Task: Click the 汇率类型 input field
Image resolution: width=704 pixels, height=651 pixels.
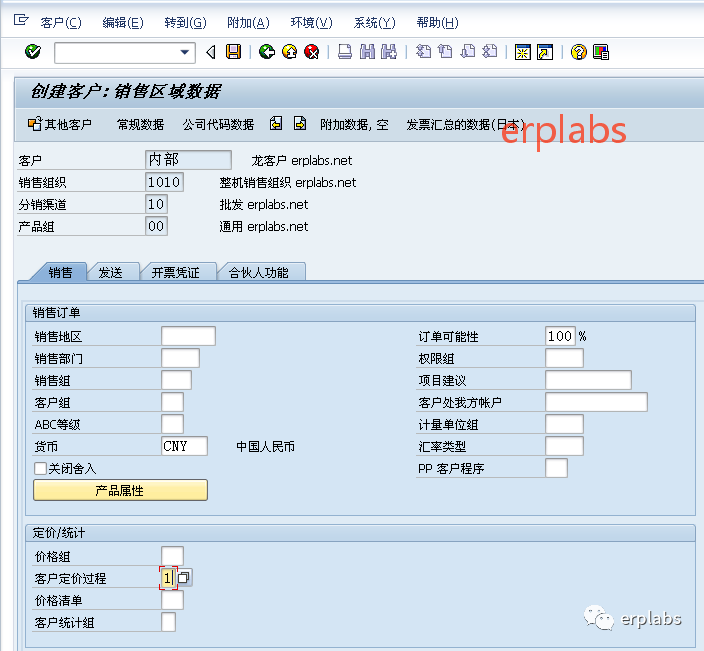Action: pyautogui.click(x=565, y=446)
